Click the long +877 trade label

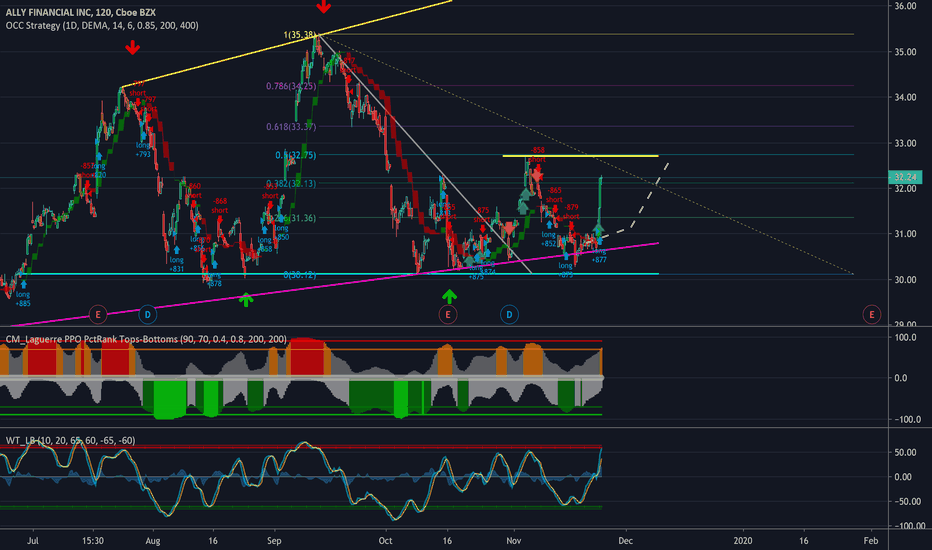point(599,256)
